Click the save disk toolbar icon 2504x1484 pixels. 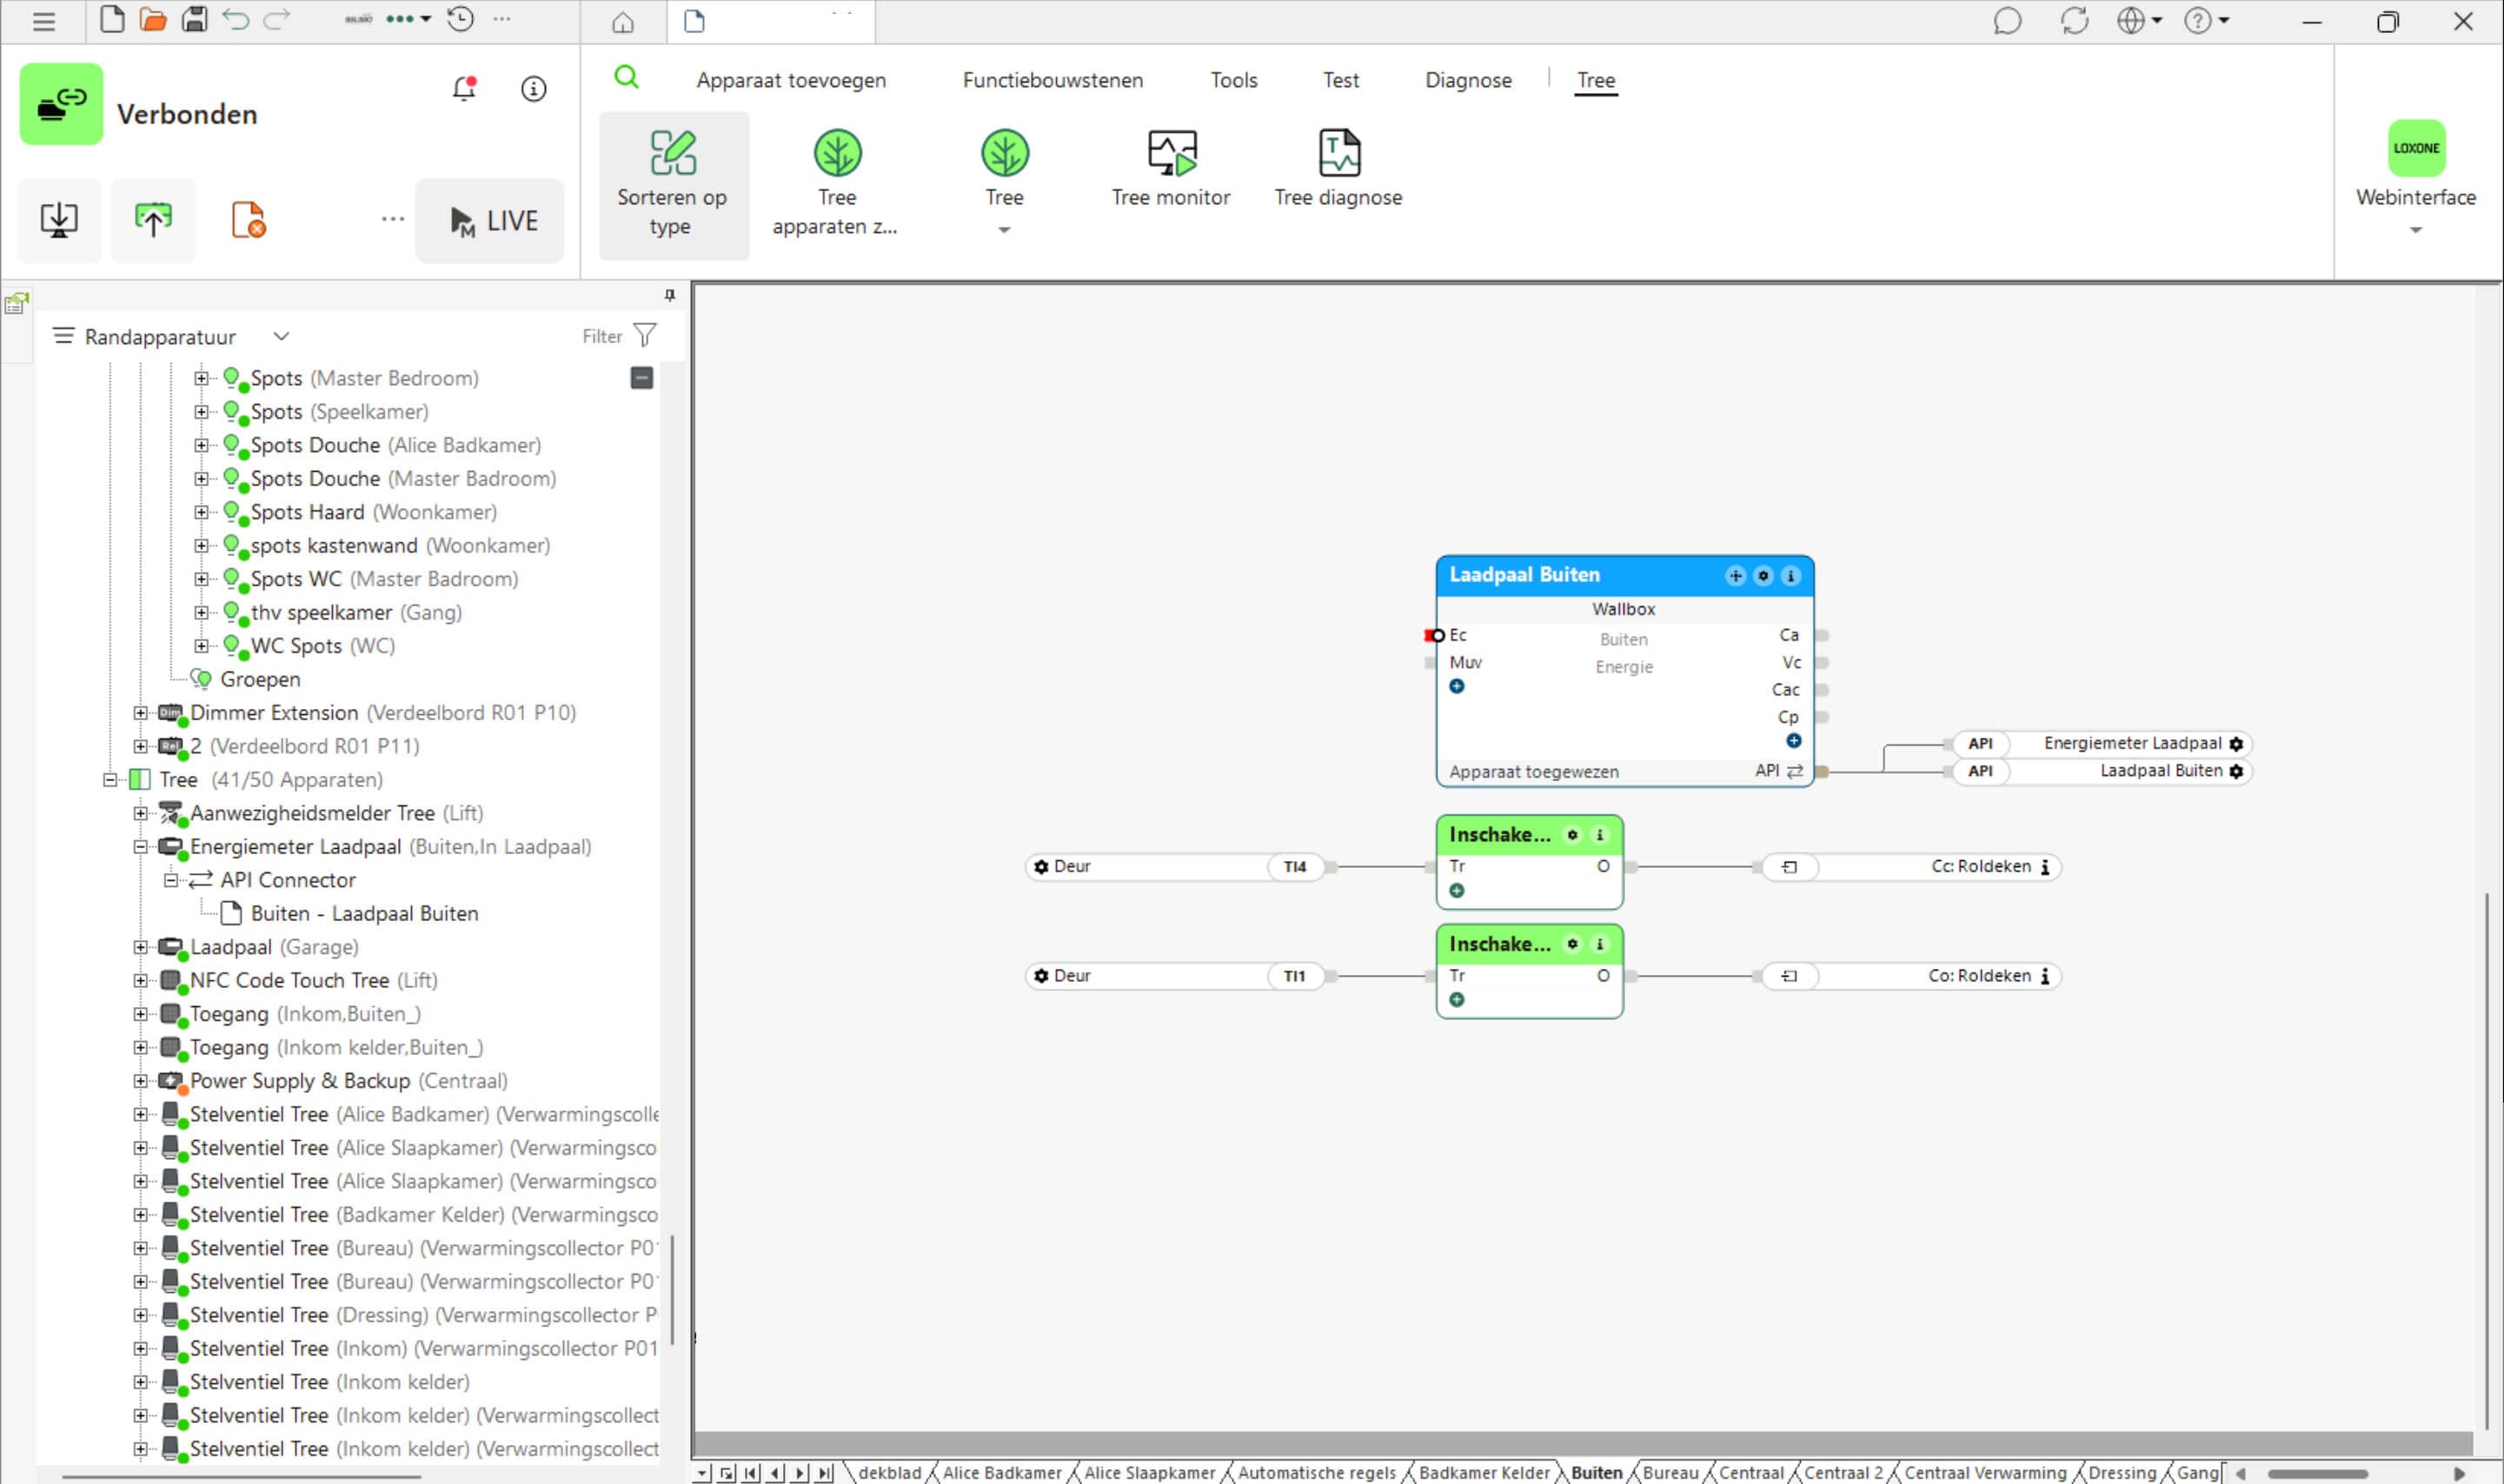(x=194, y=19)
